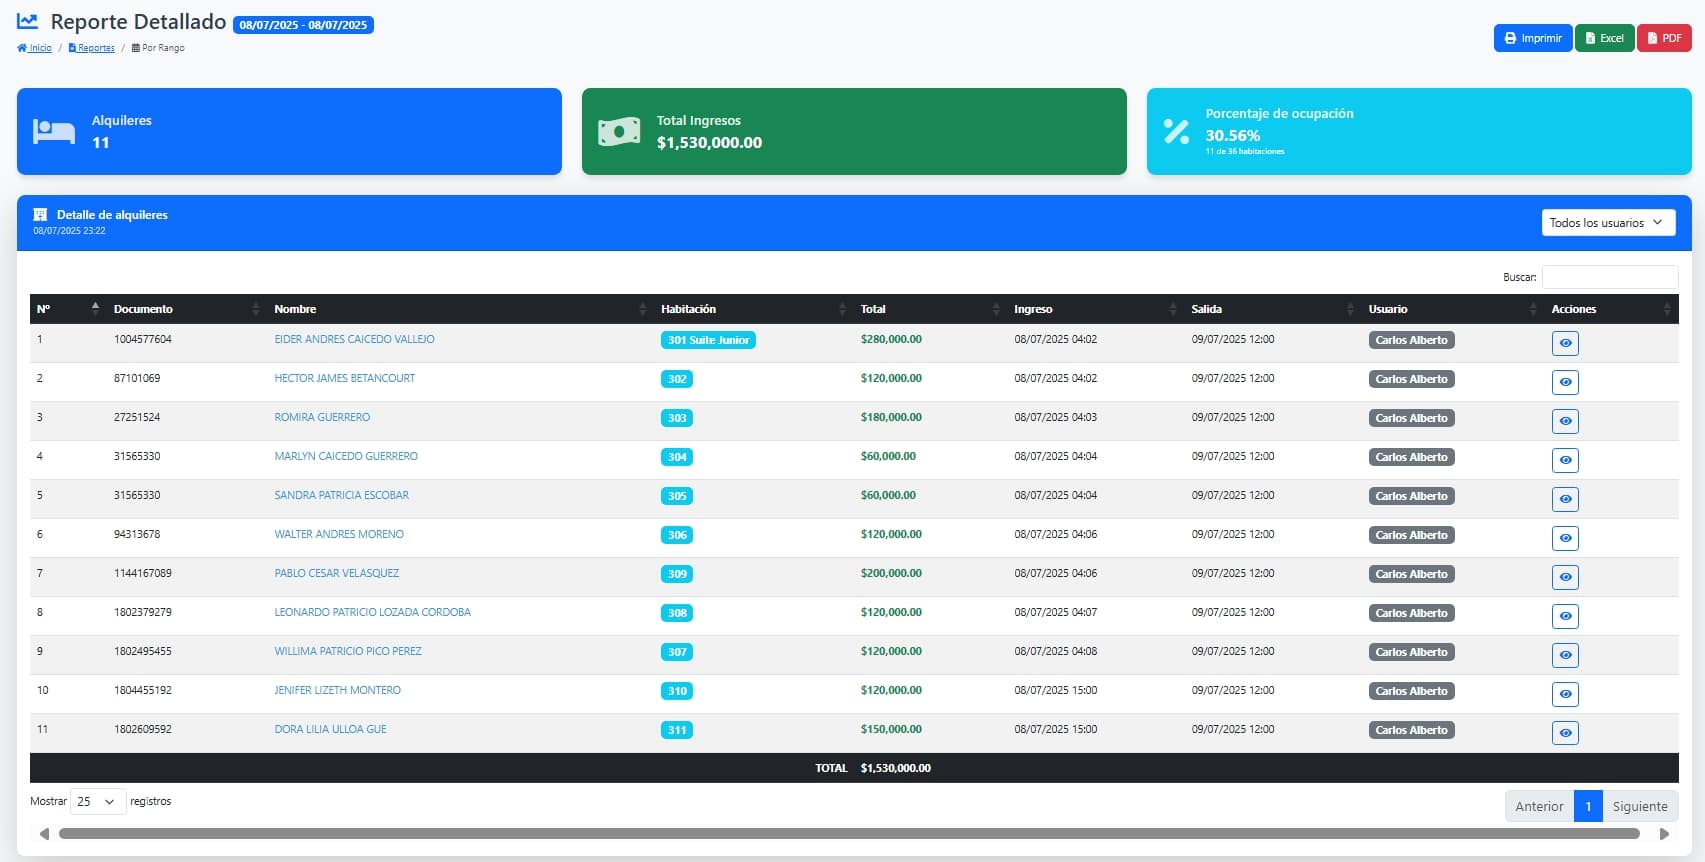Click the Siguiente pagination button
The image size is (1705, 862).
(1639, 806)
